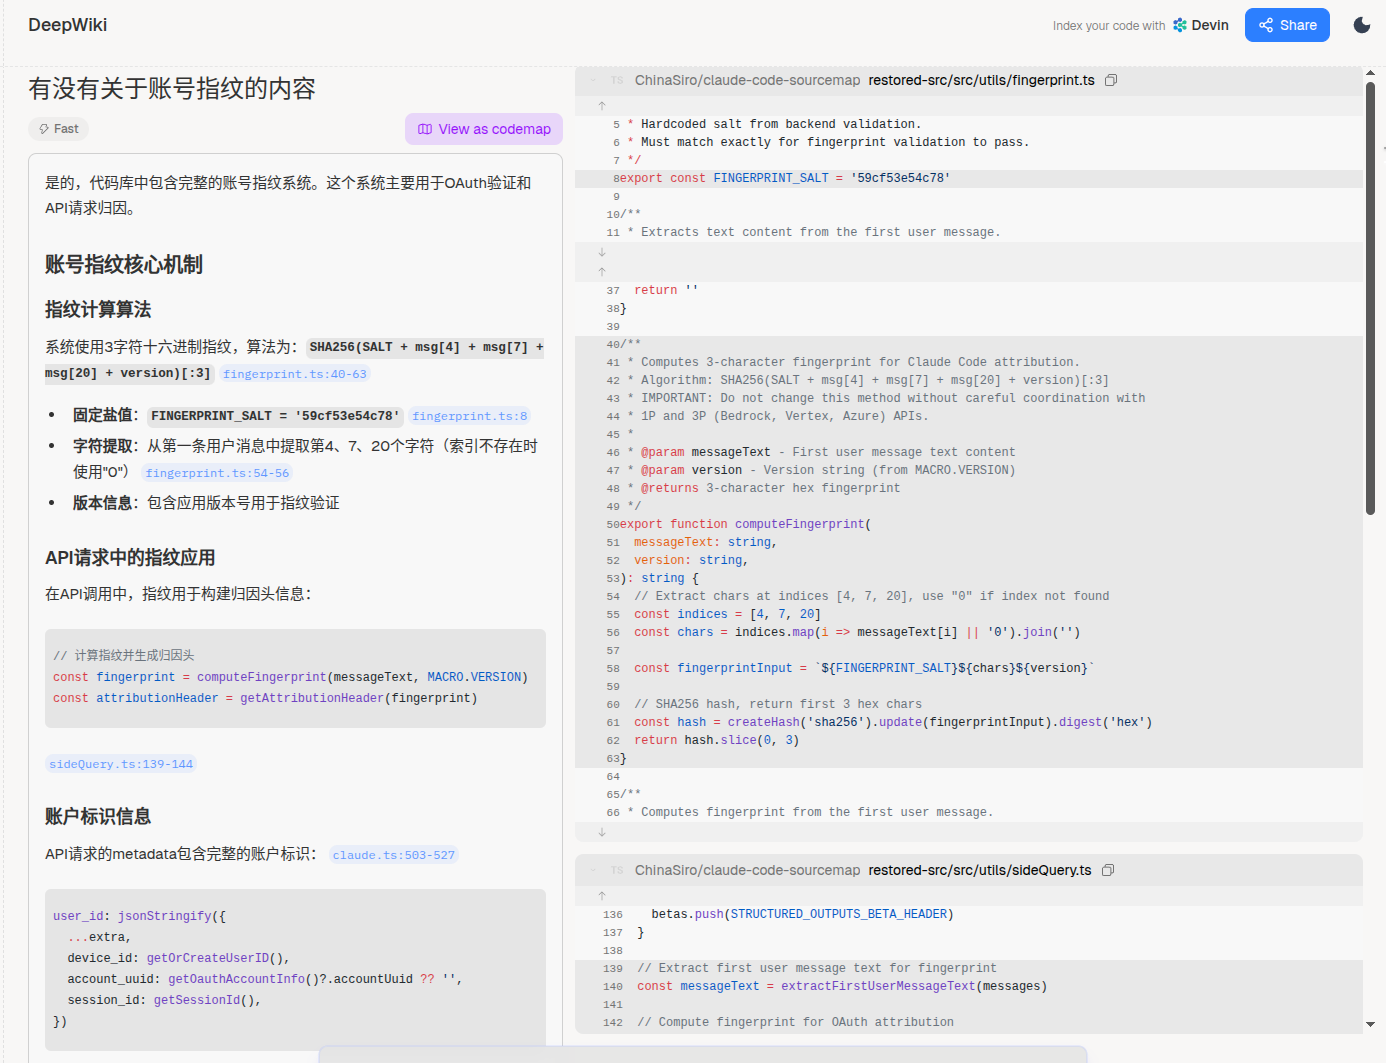Viewport: 1386px width, 1063px height.
Task: Copy the sideQuery.ts file path
Action: 1108,870
